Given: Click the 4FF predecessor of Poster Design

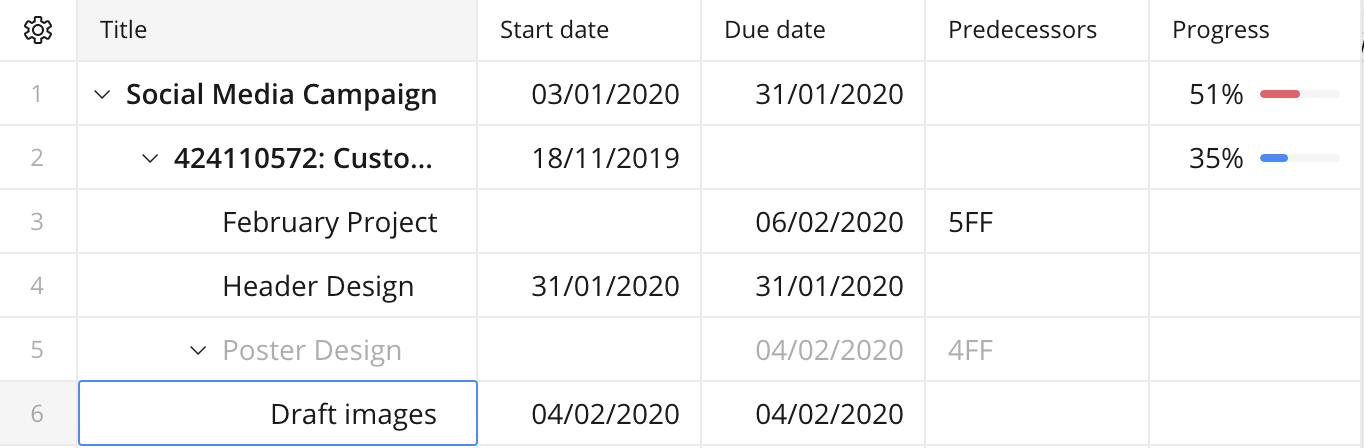Looking at the screenshot, I should 971,351.
